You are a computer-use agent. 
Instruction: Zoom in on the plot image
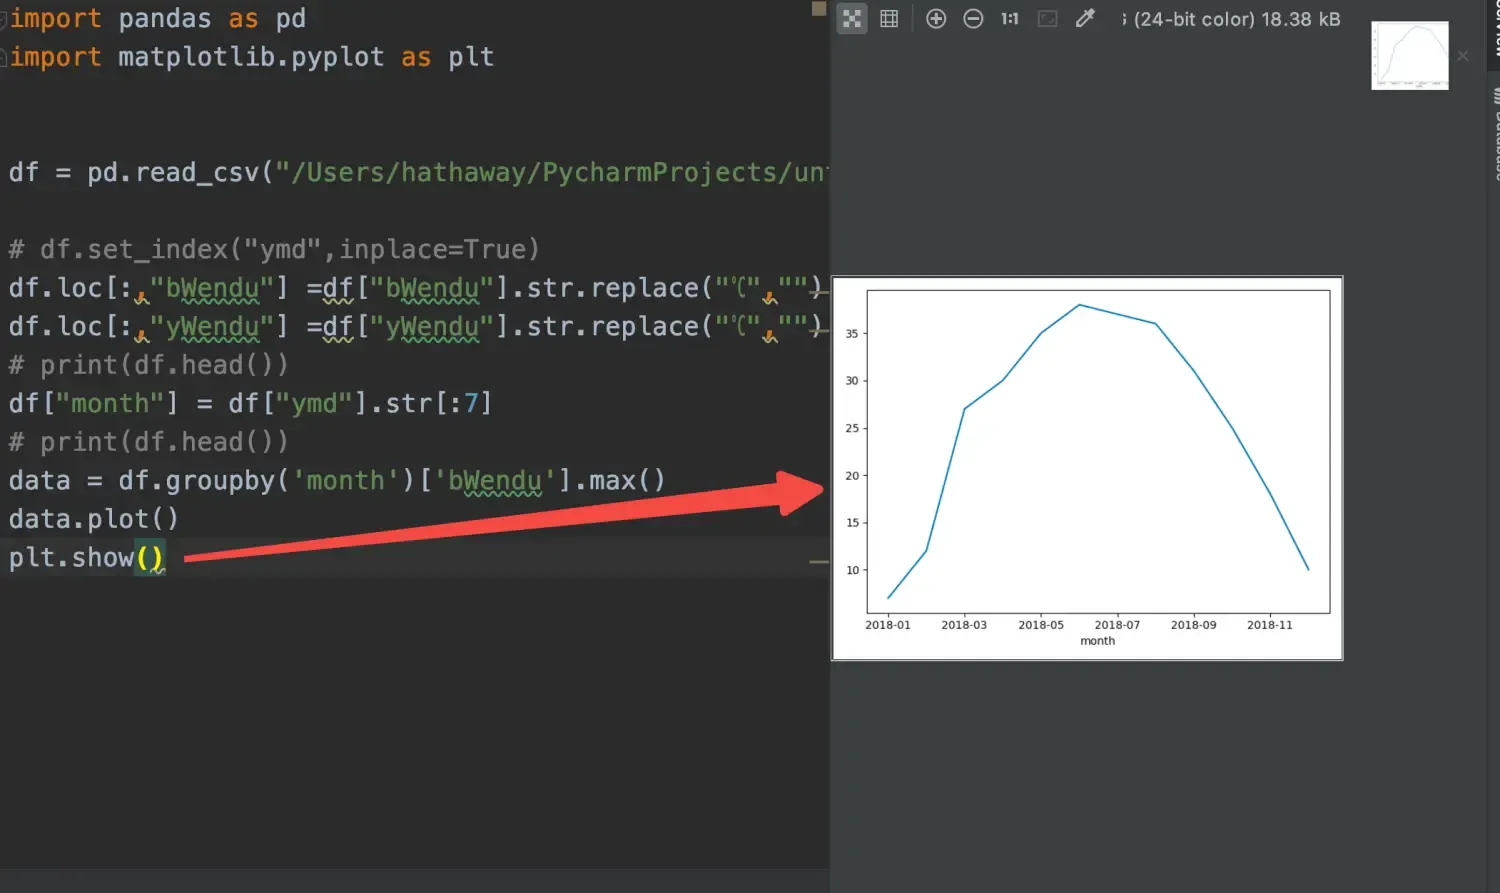936,19
